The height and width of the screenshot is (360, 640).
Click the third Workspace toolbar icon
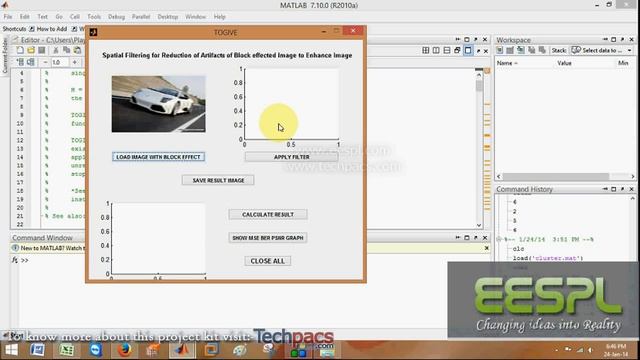[x=521, y=50]
